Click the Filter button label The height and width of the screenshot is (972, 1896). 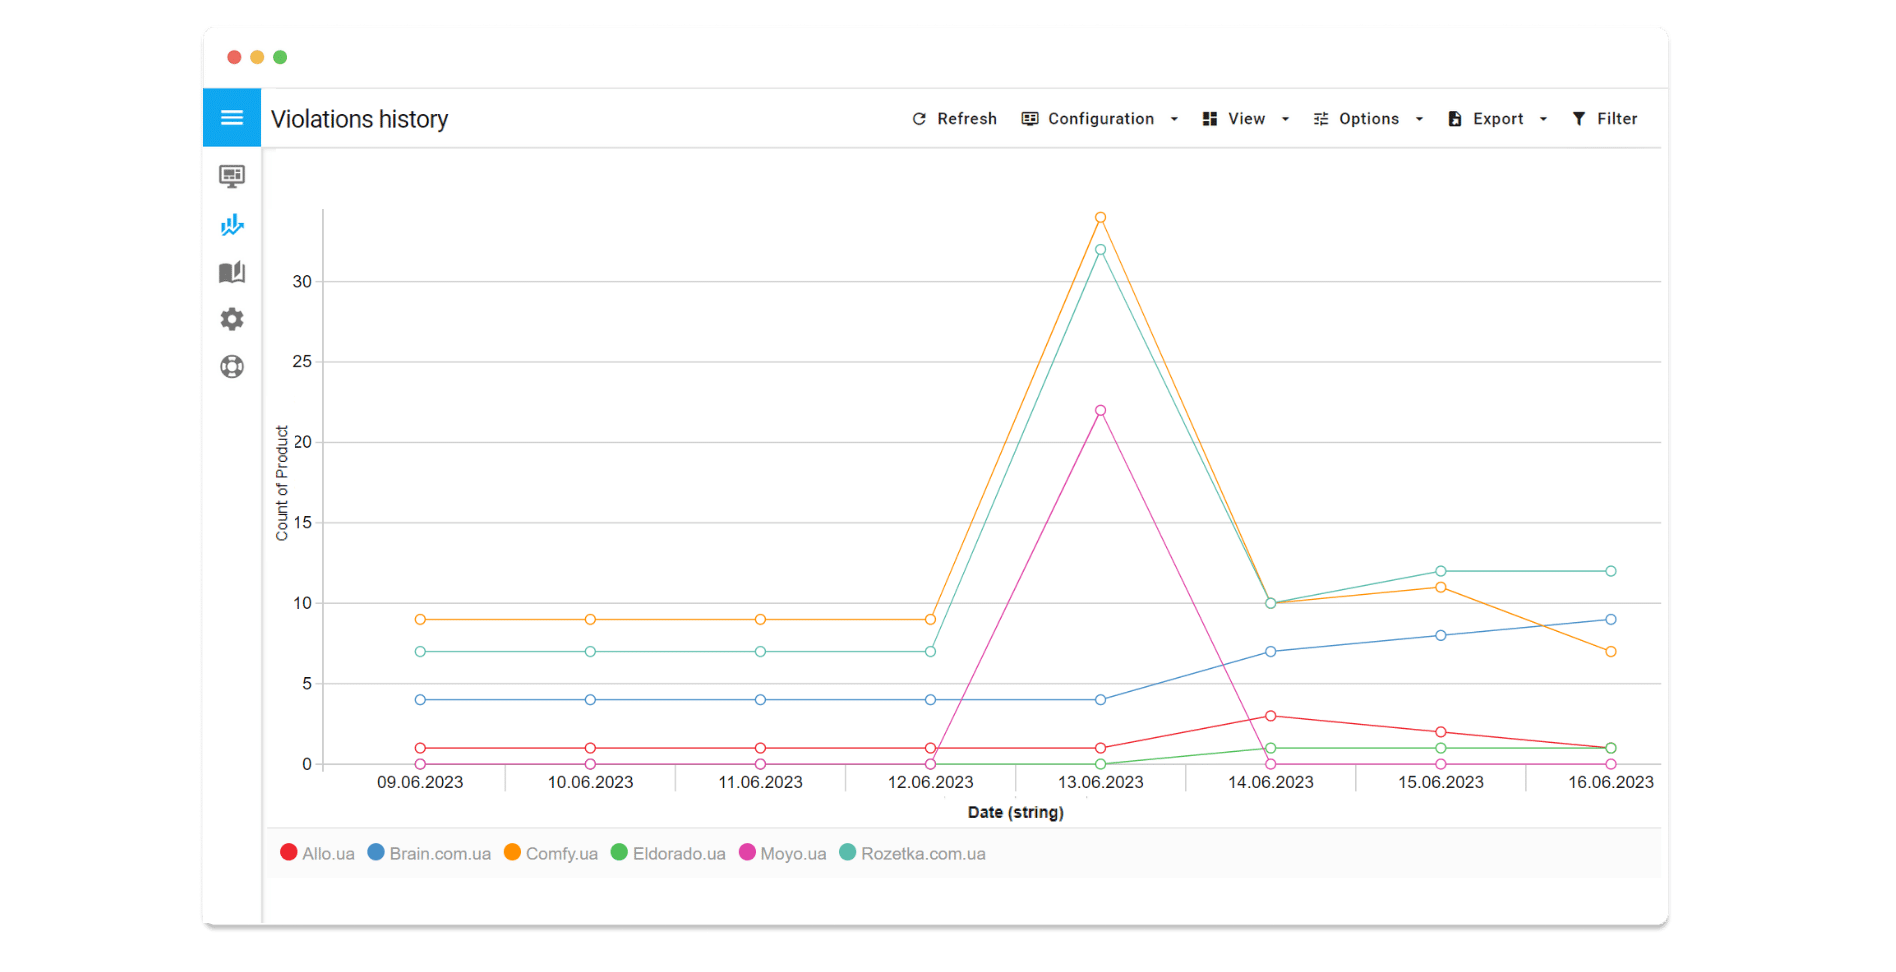click(x=1616, y=119)
